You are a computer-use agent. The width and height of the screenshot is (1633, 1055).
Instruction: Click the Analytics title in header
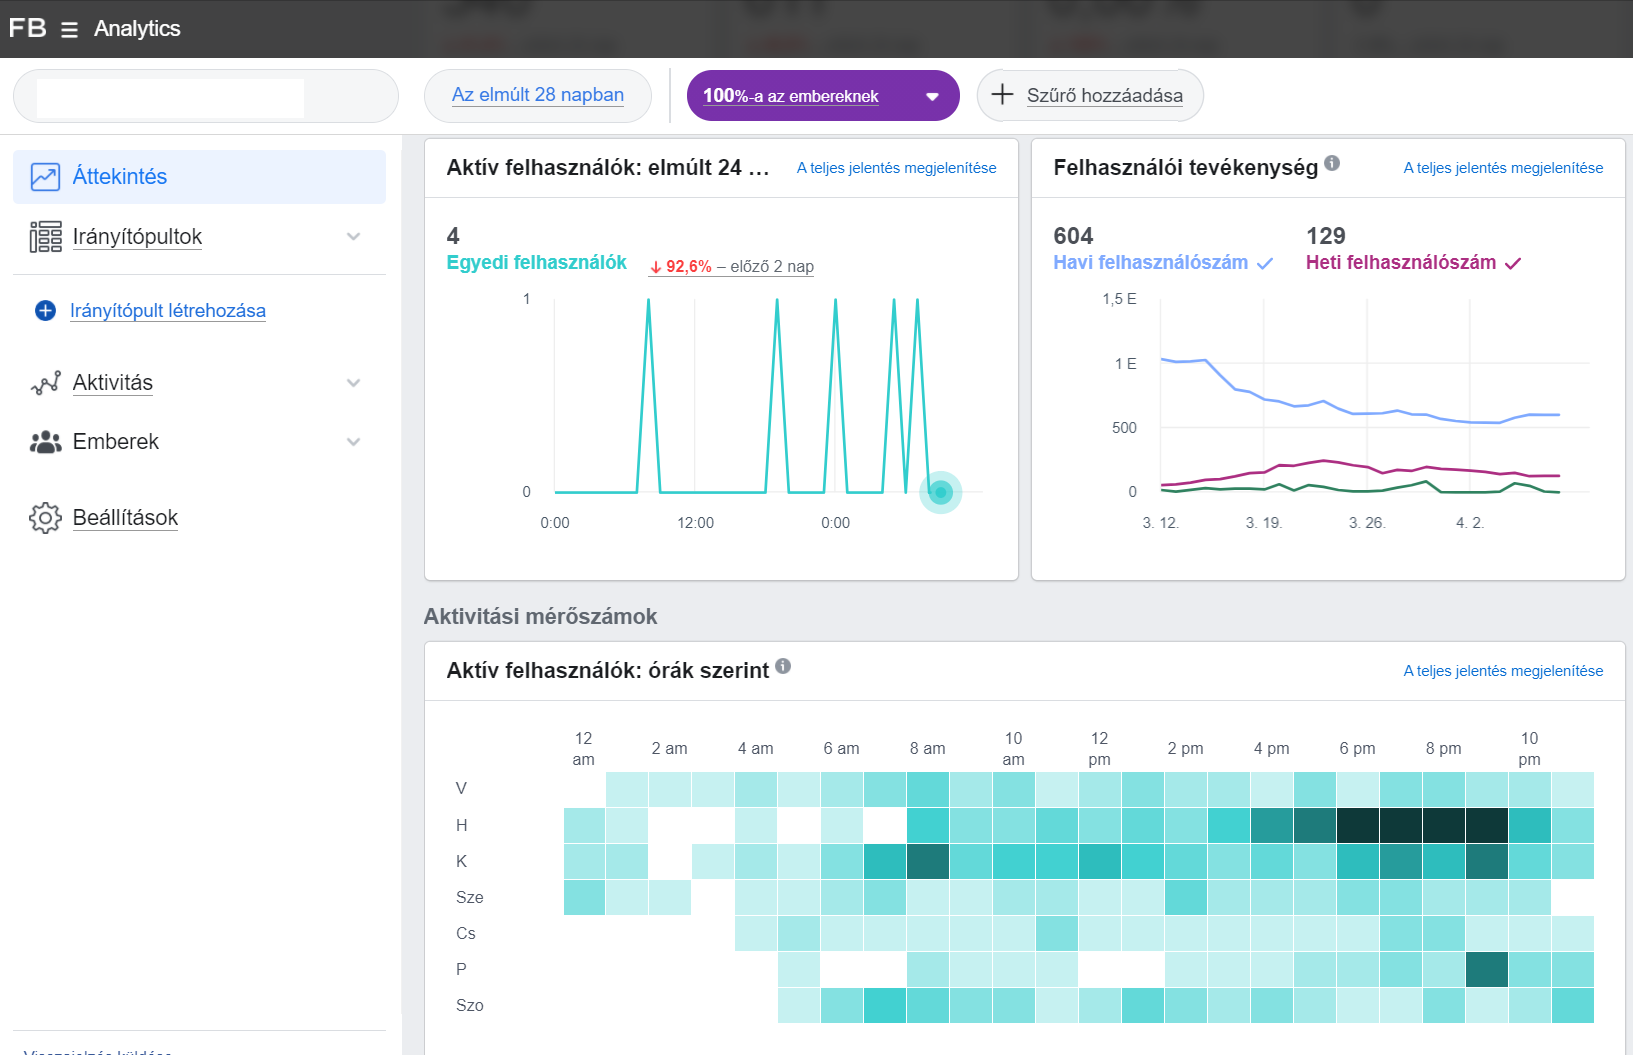[137, 29]
